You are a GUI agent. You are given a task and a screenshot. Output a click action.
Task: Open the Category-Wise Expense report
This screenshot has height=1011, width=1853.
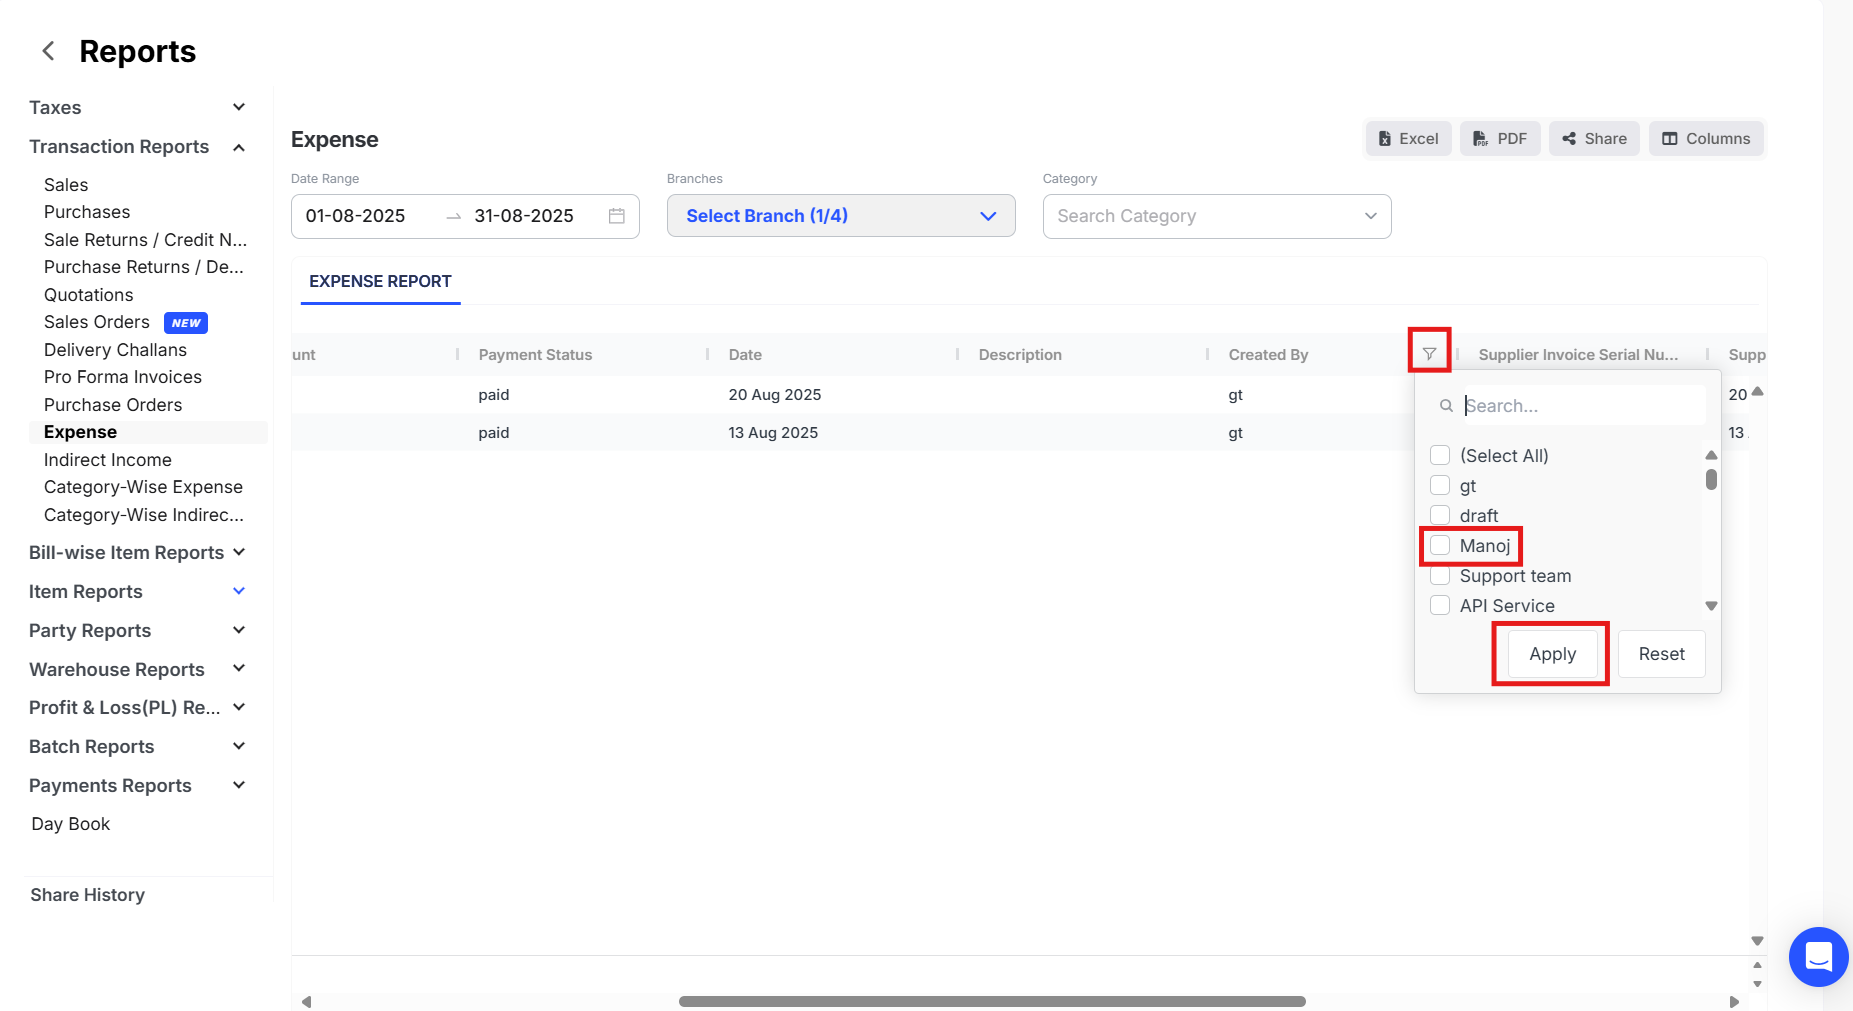(x=143, y=487)
